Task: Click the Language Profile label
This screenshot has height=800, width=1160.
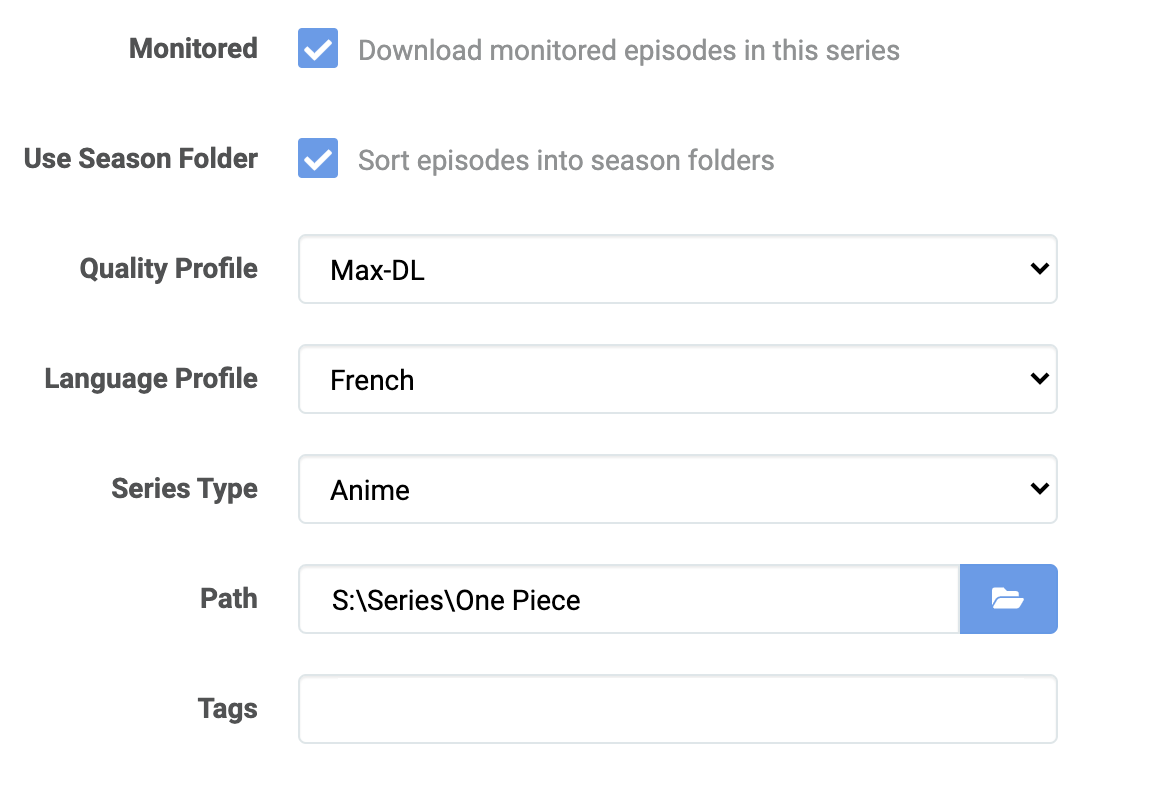Action: click(x=151, y=379)
